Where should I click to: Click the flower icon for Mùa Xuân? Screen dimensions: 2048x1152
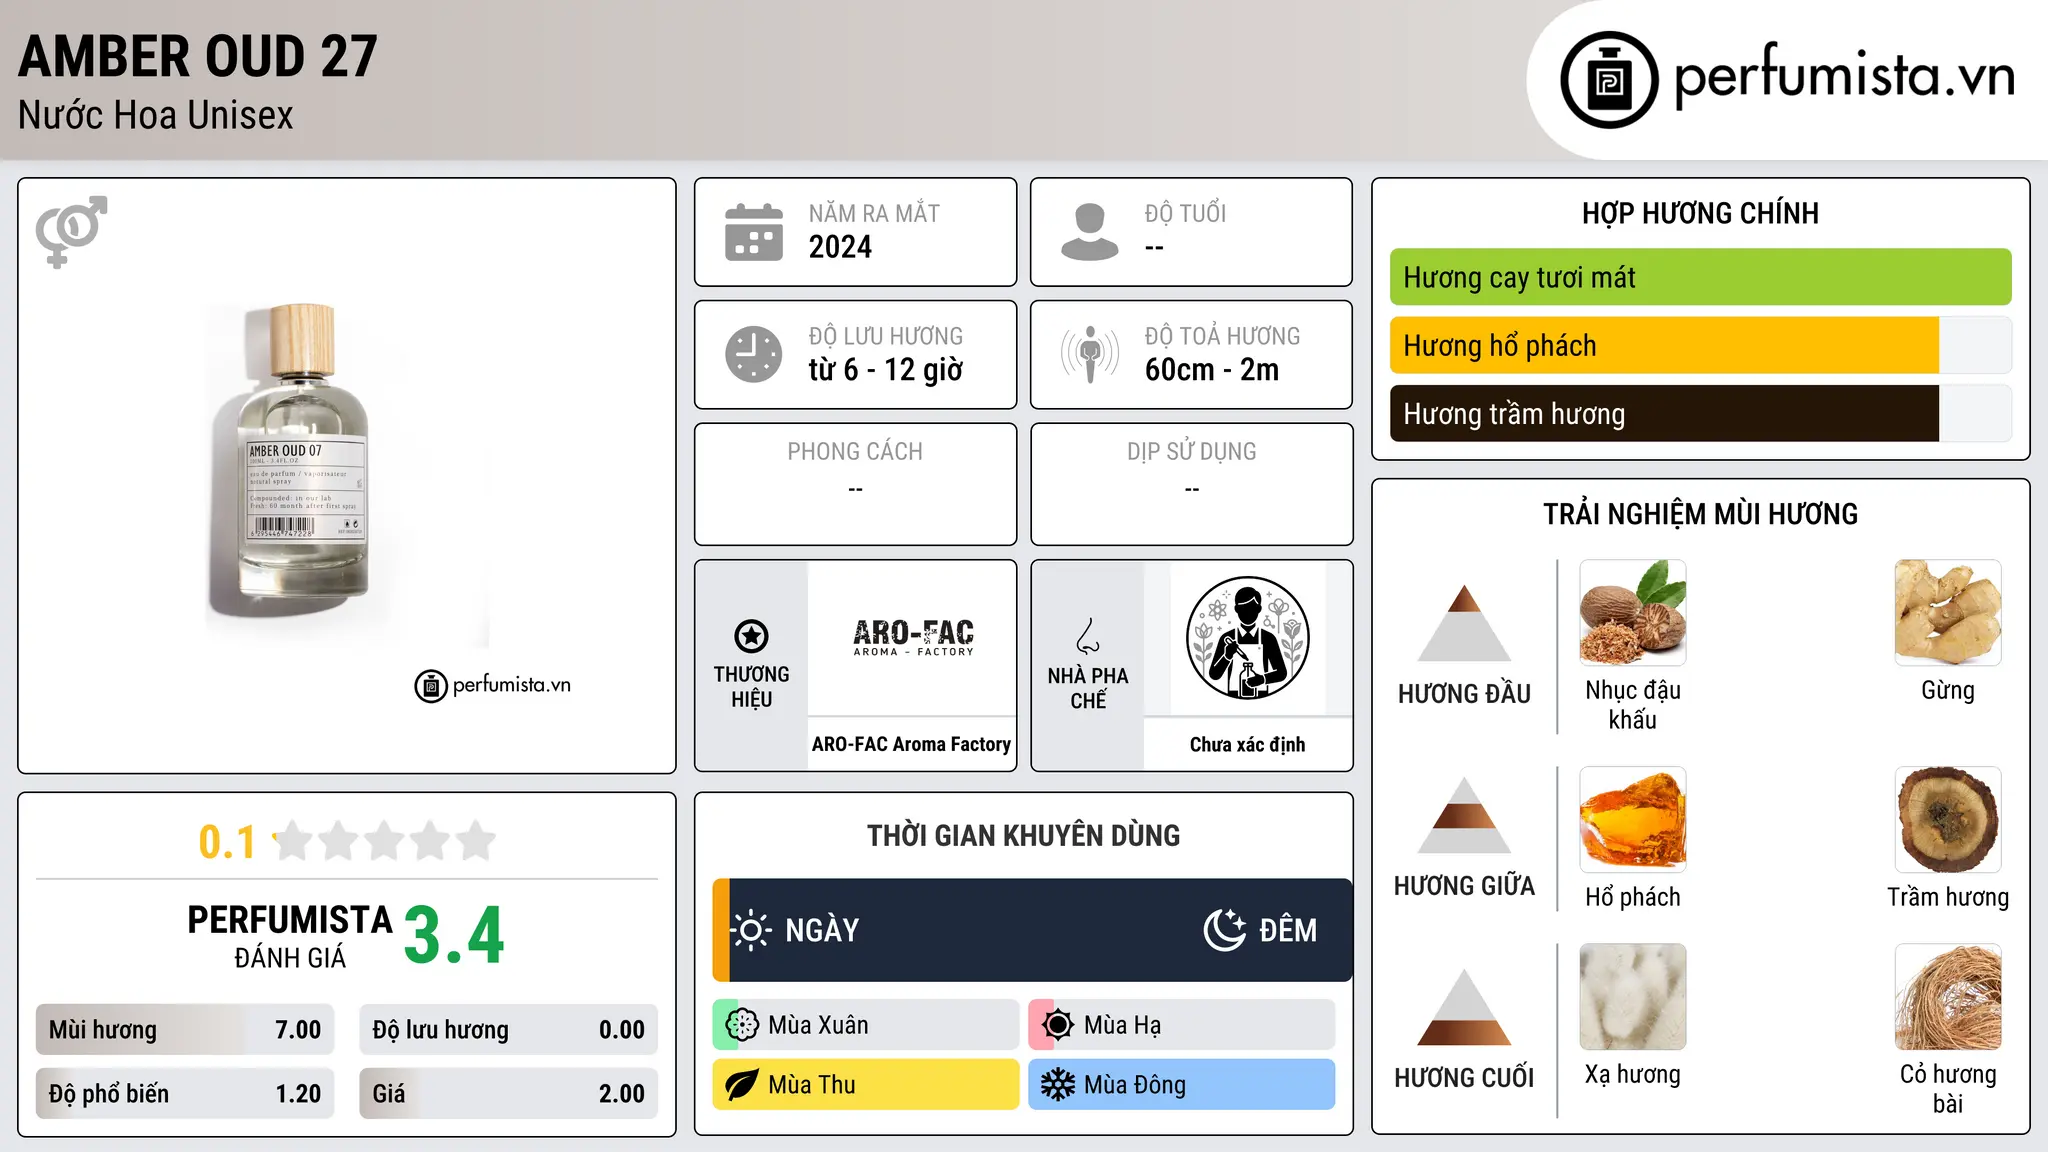pyautogui.click(x=742, y=1025)
